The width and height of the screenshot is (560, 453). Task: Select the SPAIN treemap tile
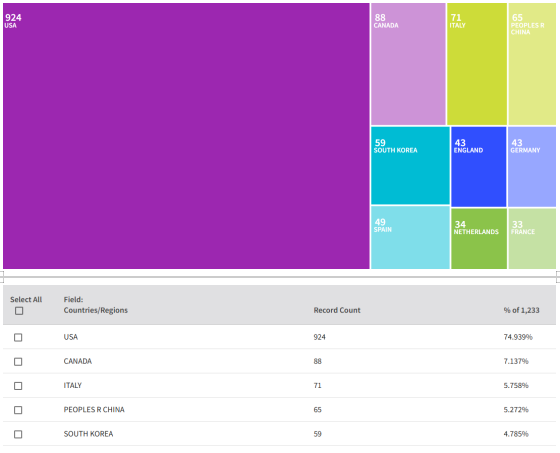pyautogui.click(x=410, y=238)
